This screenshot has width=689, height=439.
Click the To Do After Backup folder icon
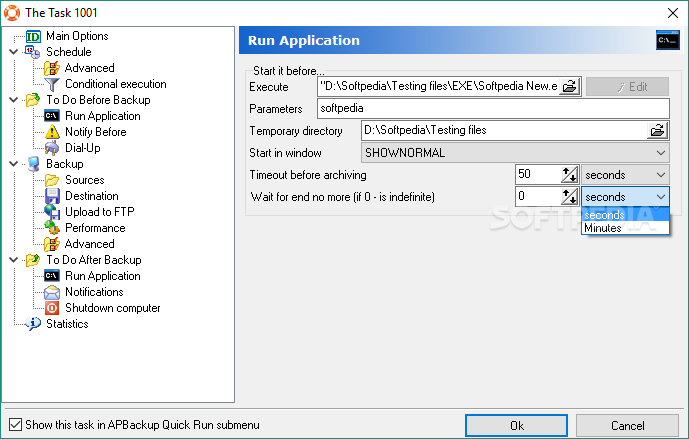(33, 260)
